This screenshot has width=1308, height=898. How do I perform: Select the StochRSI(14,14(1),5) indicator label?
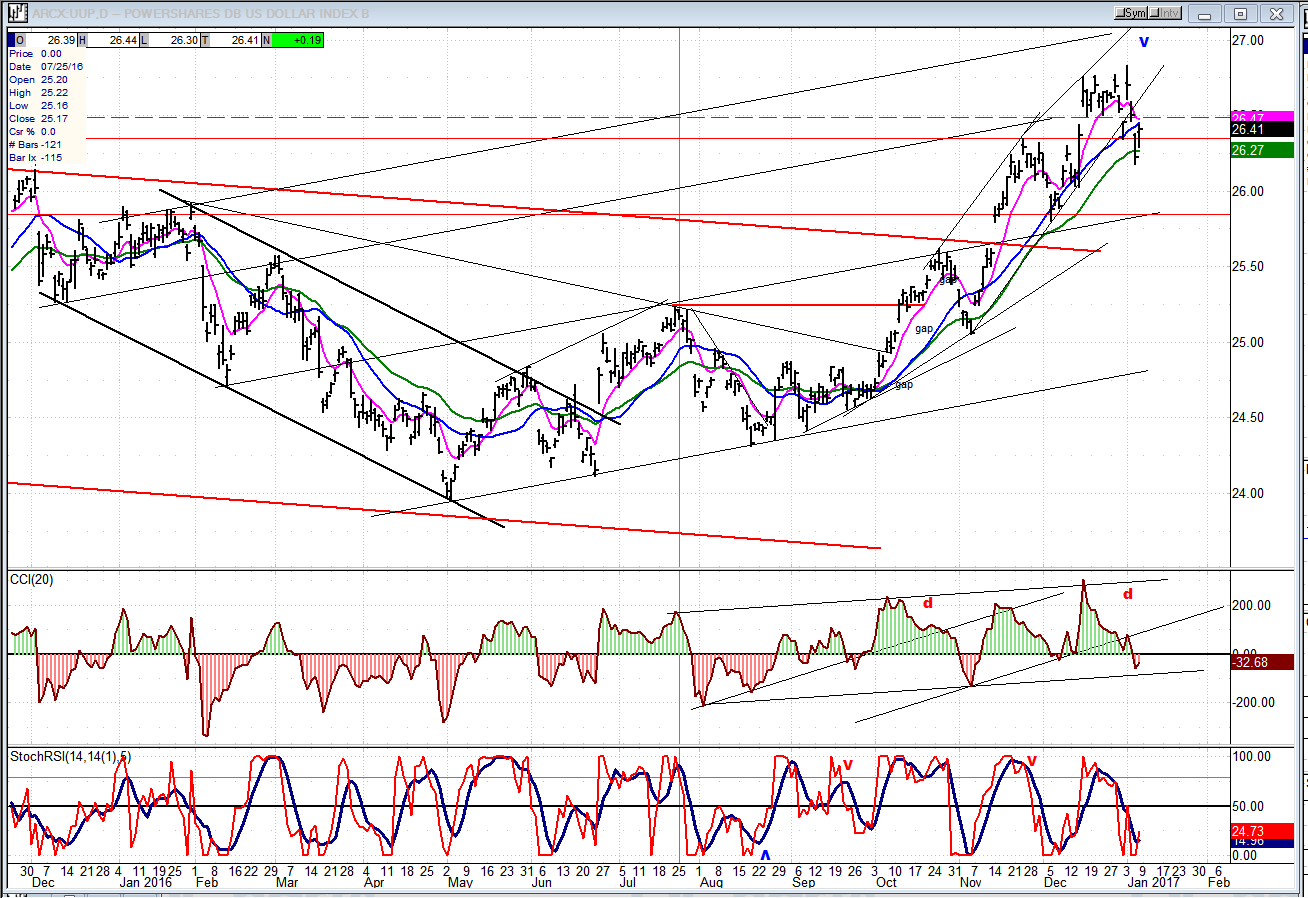[x=70, y=756]
